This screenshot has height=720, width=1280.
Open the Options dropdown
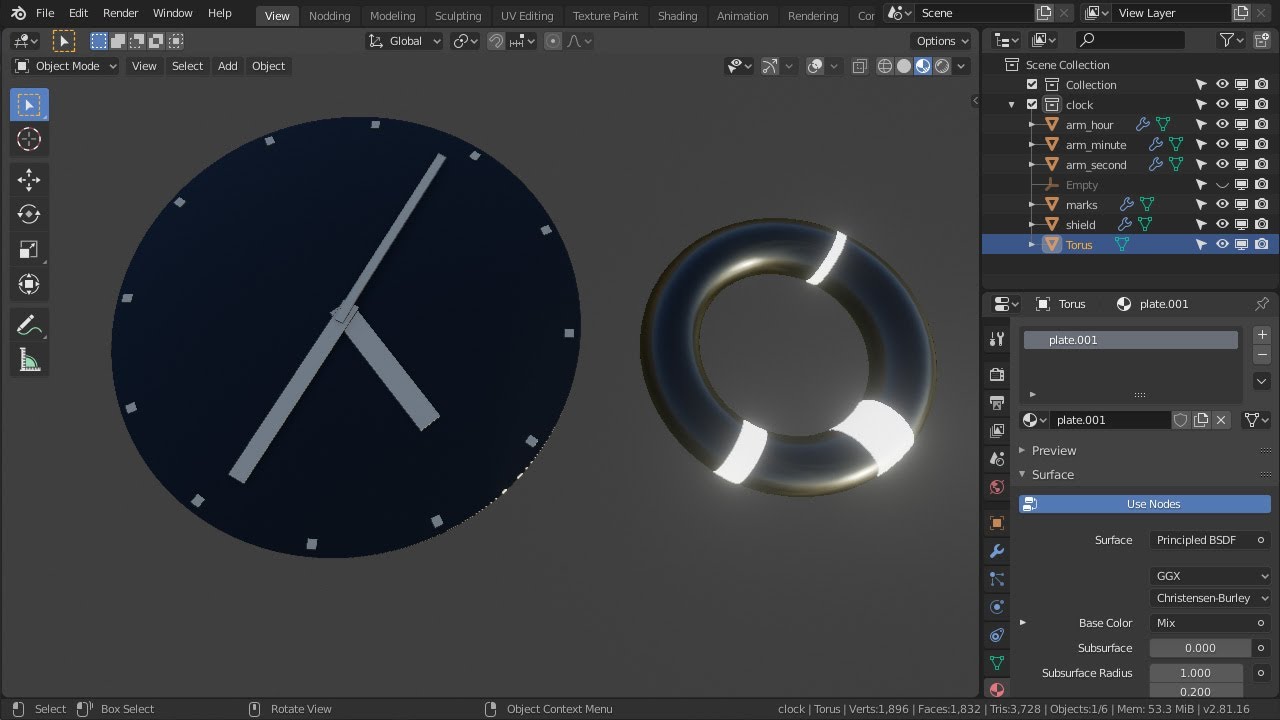(942, 41)
